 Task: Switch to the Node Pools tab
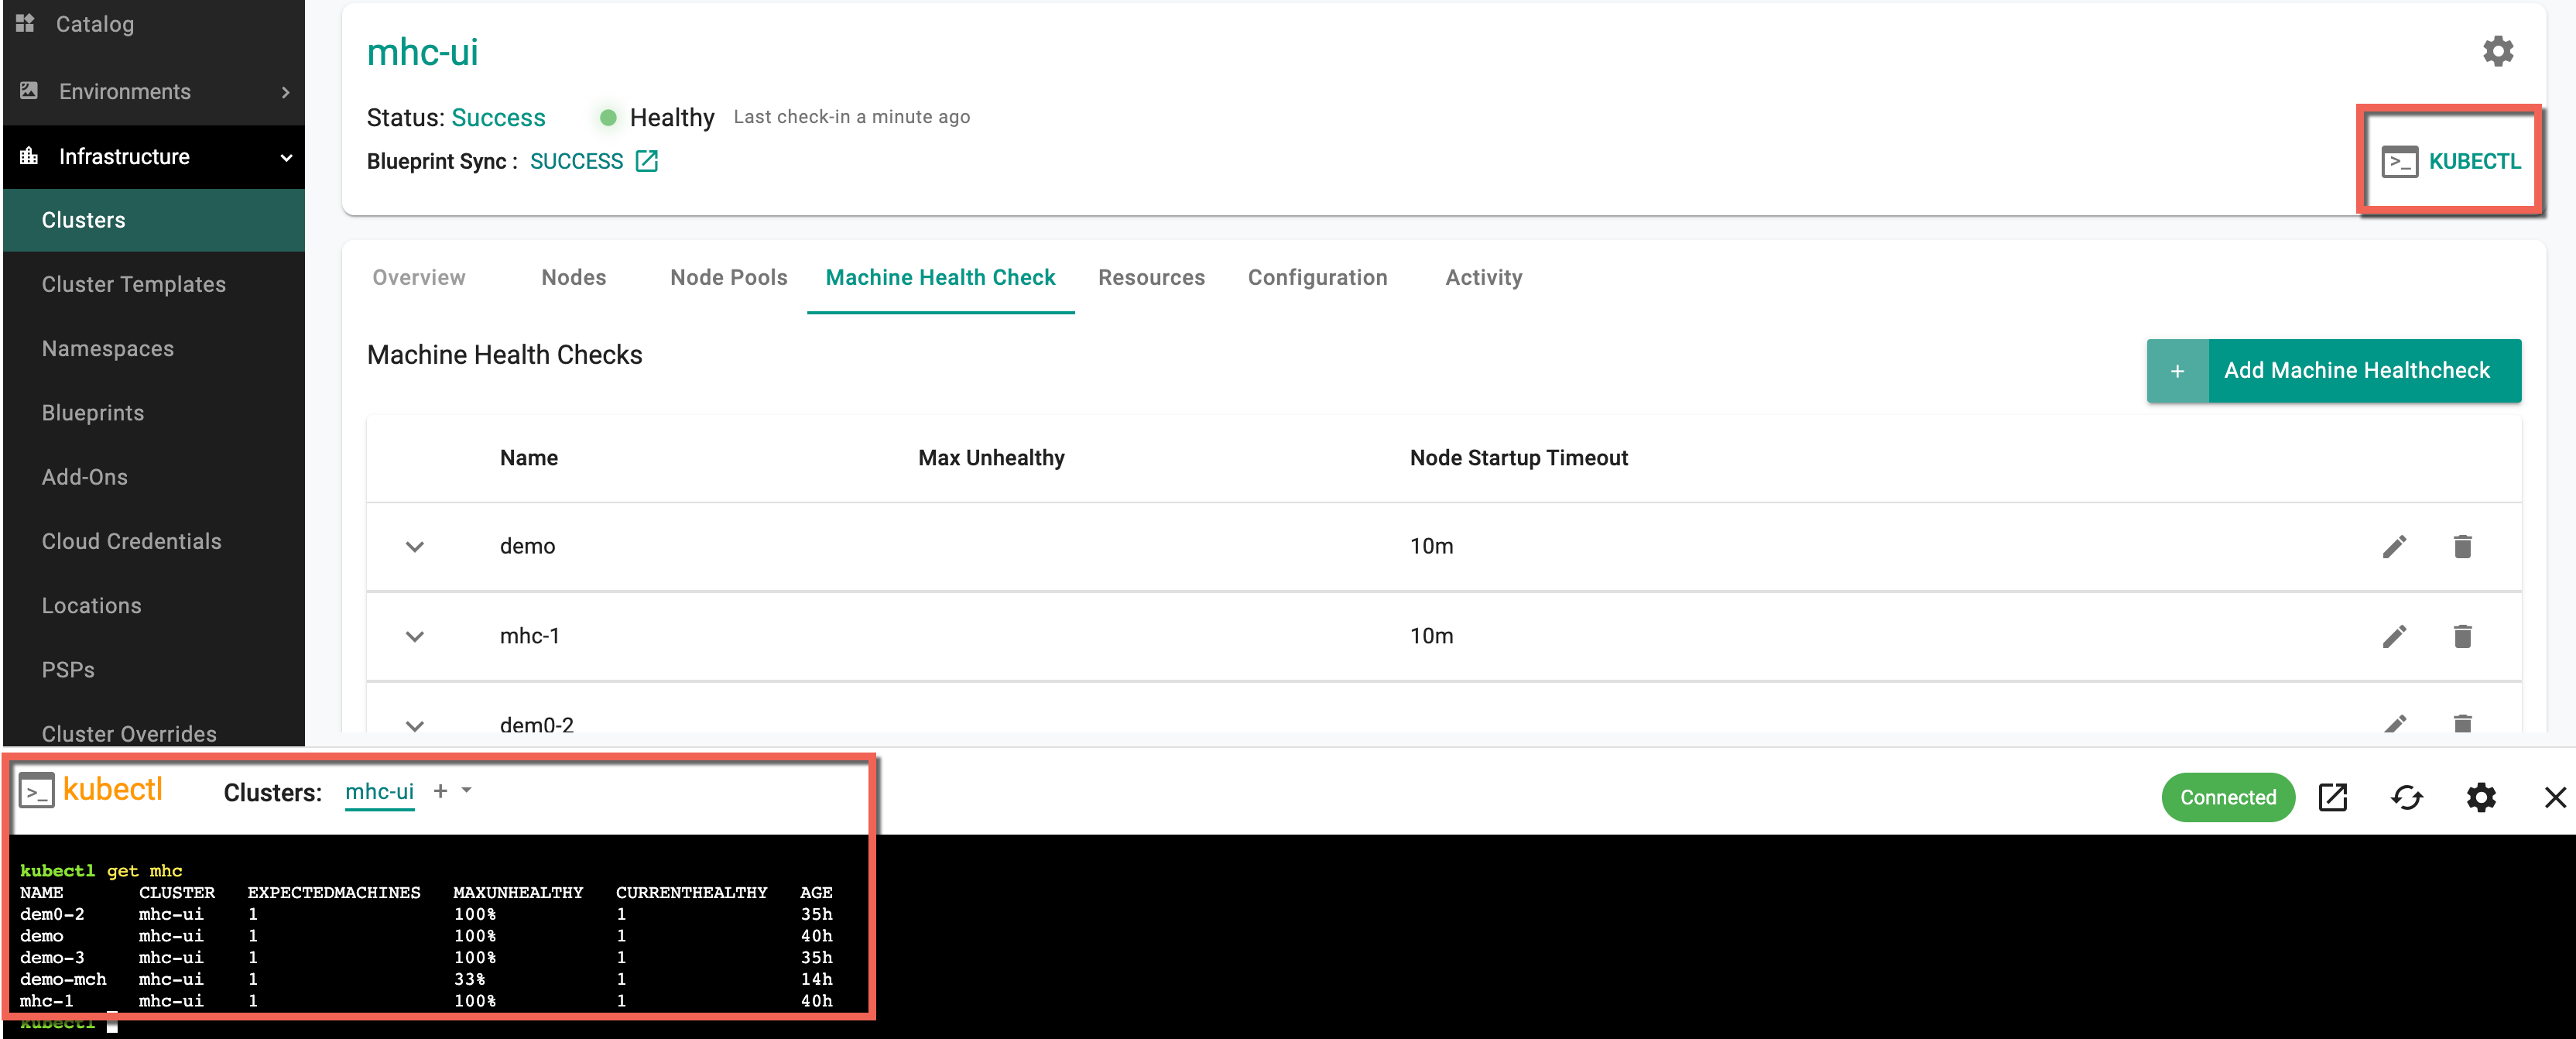pos(729,278)
